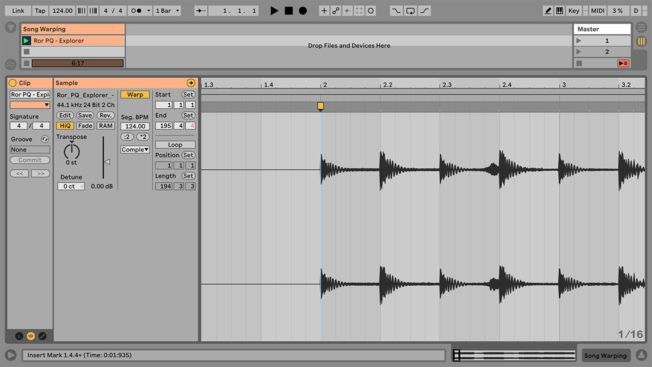Toggle the HiQ switch
The width and height of the screenshot is (652, 367).
[x=65, y=126]
